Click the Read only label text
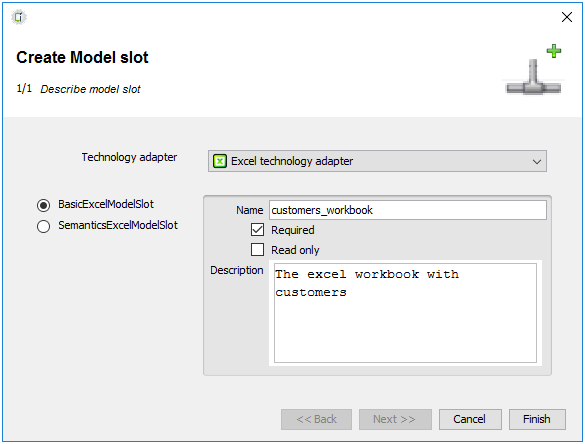The image size is (585, 444). click(295, 250)
